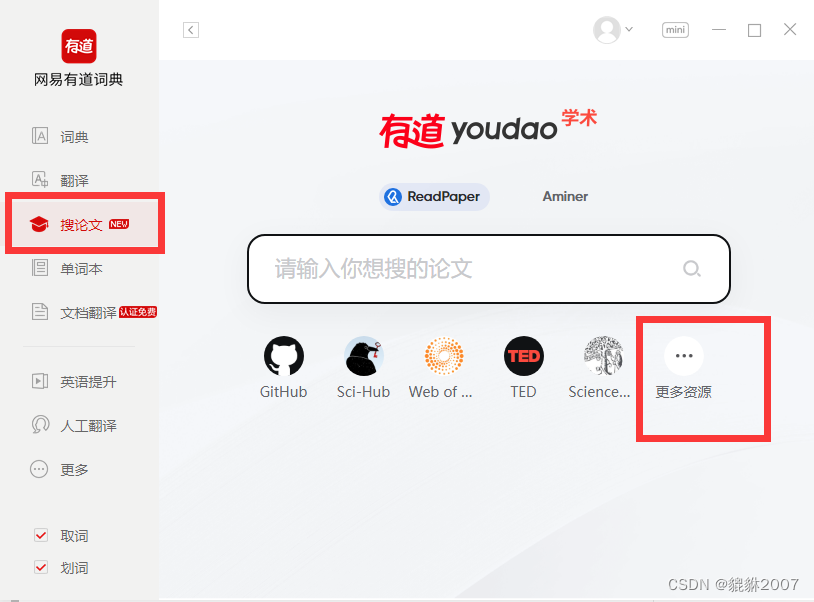The width and height of the screenshot is (814, 602).
Task: Open the GitHub shortcut icon
Action: [x=283, y=356]
